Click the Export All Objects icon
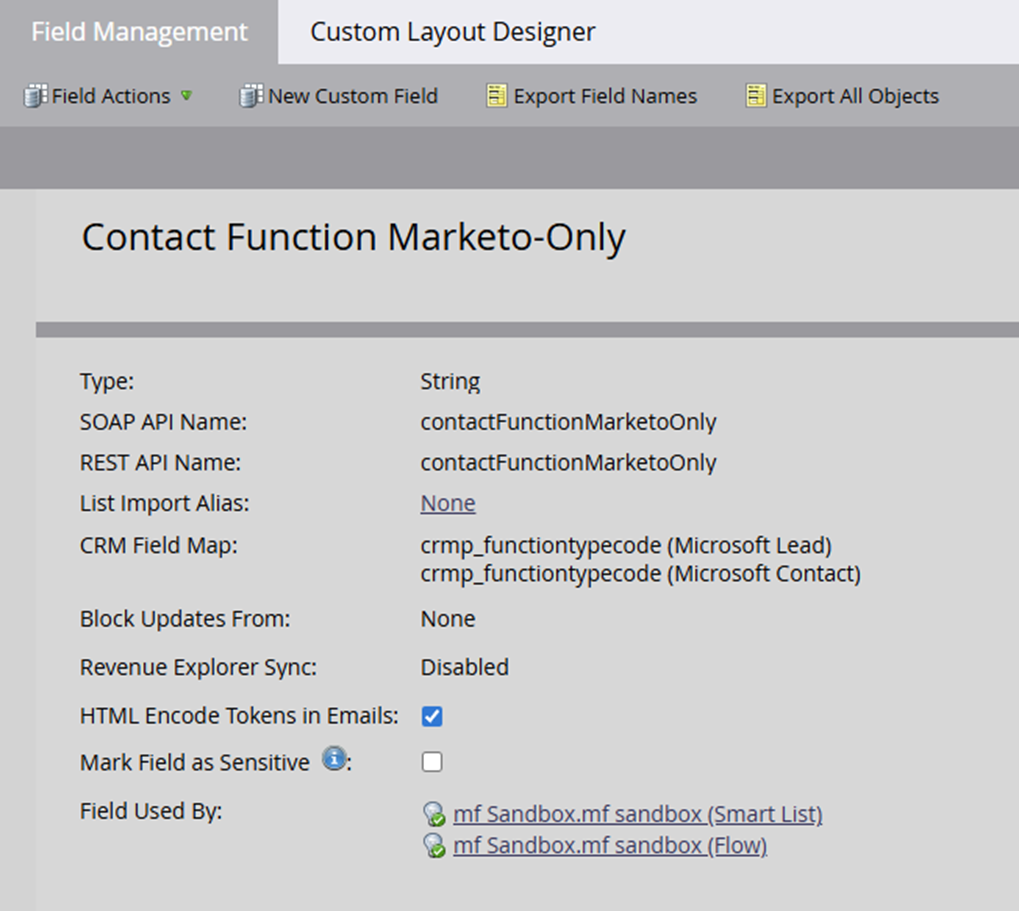Screen dimensions: 1019x911 (755, 96)
